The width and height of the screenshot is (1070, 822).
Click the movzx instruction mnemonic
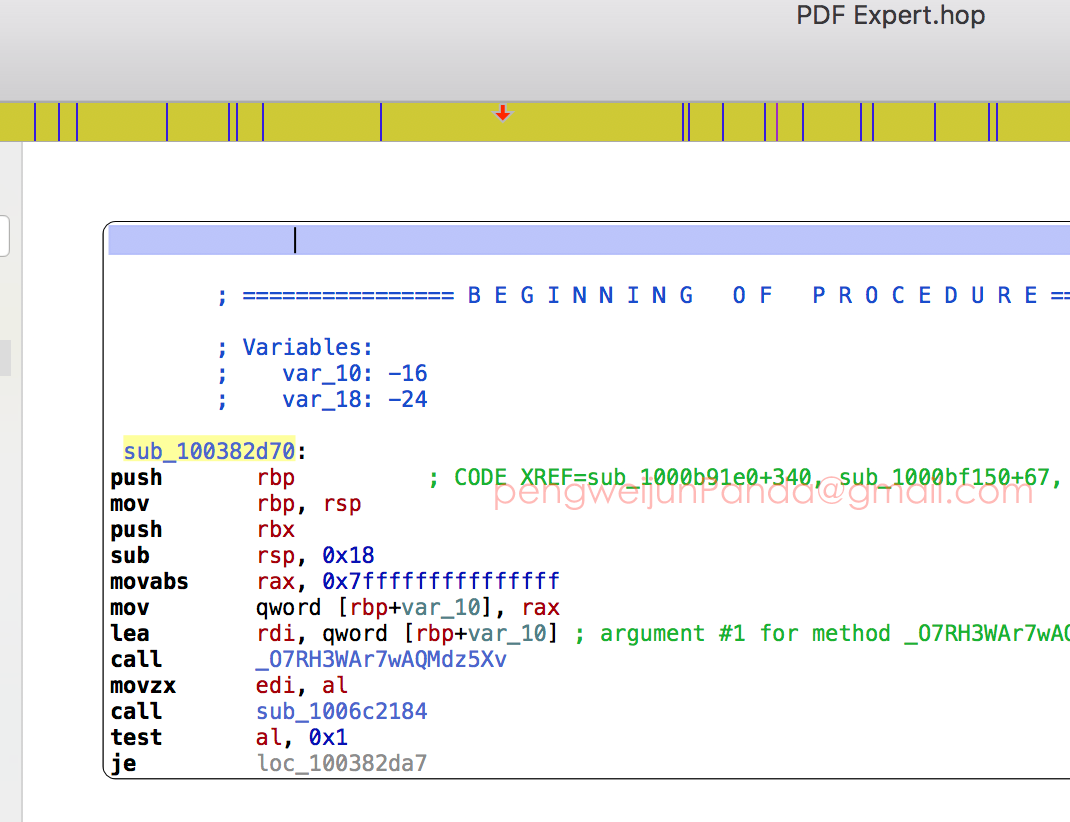pos(143,685)
